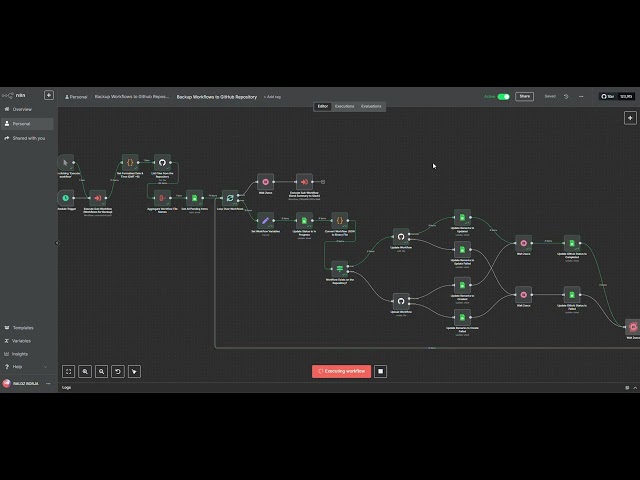
Task: Toggle the Active workflow switch
Action: pyautogui.click(x=504, y=97)
